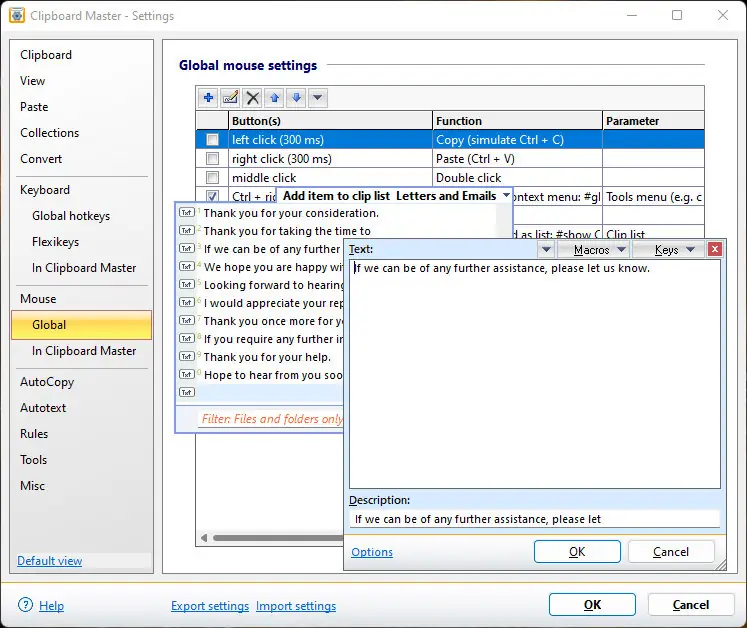Close the Text editor with red X button

pyautogui.click(x=715, y=249)
